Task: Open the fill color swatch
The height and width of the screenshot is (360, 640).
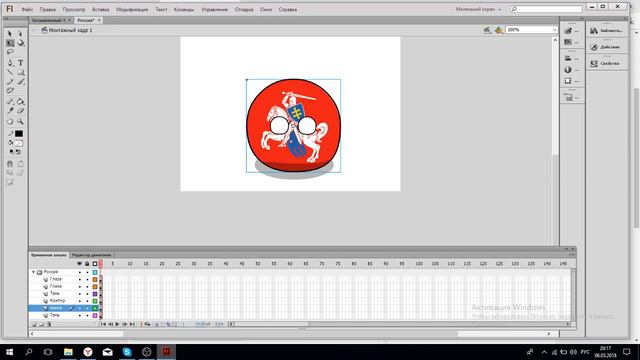Action: [x=19, y=143]
